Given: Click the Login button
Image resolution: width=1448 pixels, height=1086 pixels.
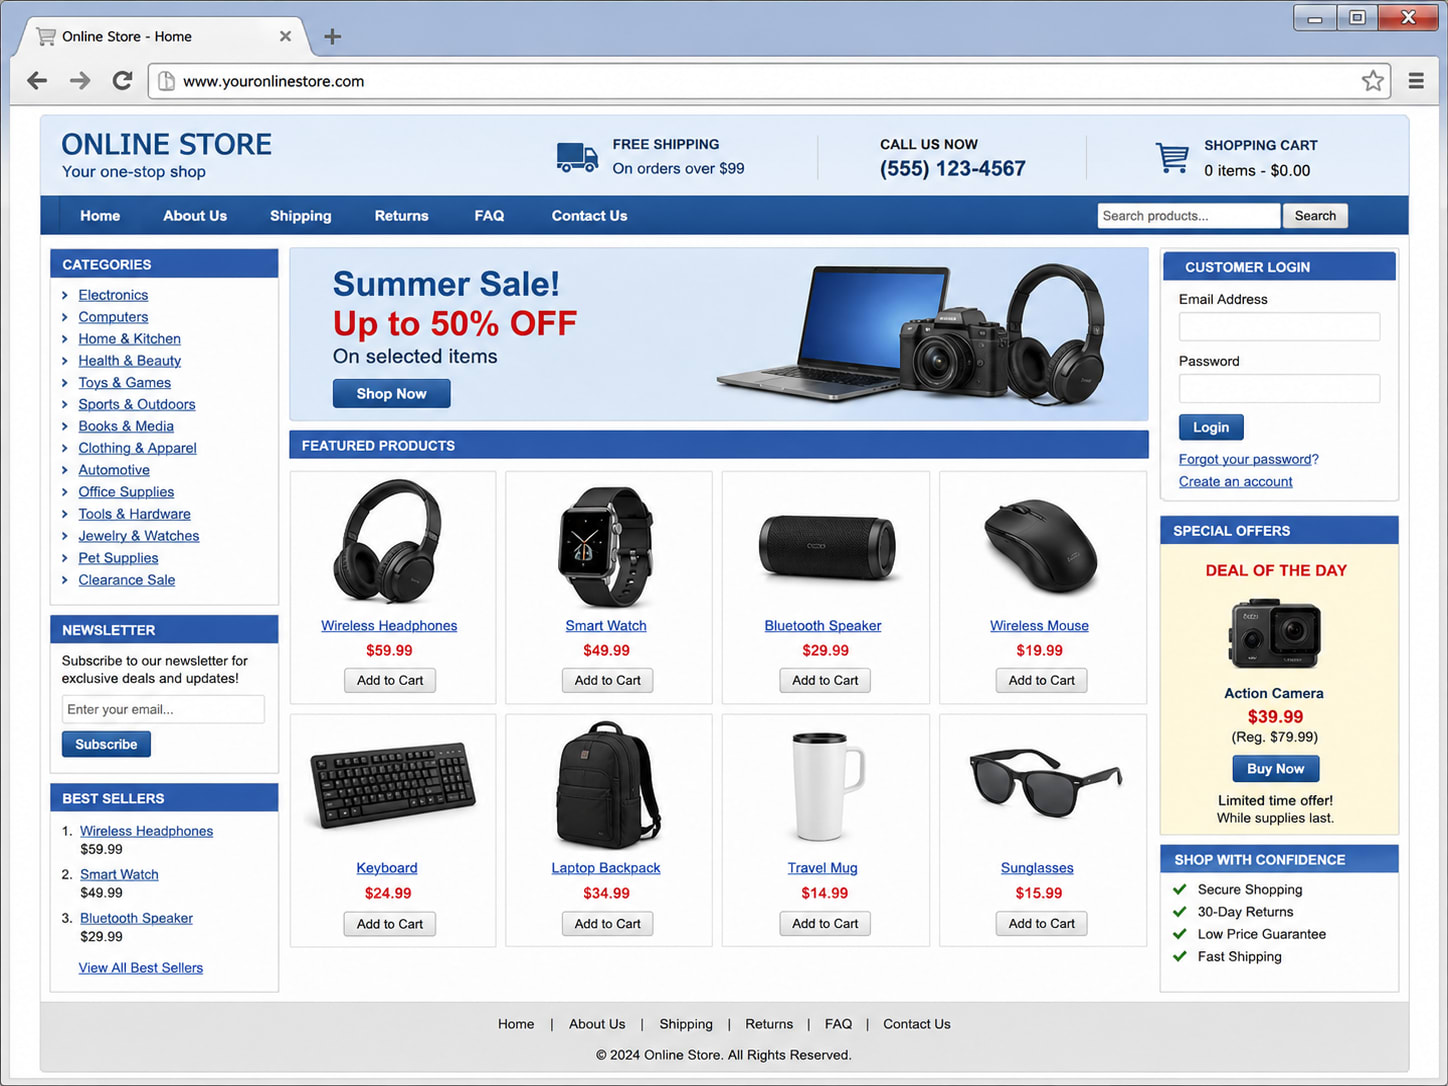Looking at the screenshot, I should click(1211, 427).
